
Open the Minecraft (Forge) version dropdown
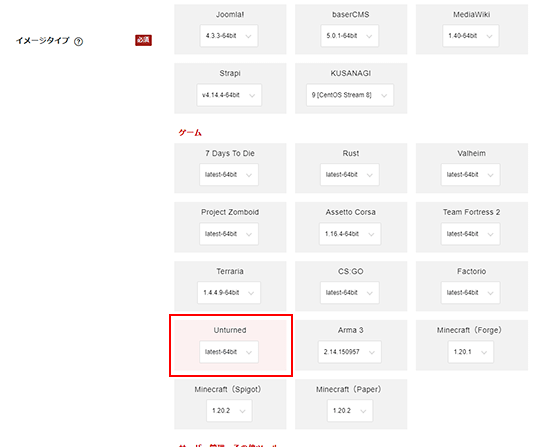tap(471, 352)
